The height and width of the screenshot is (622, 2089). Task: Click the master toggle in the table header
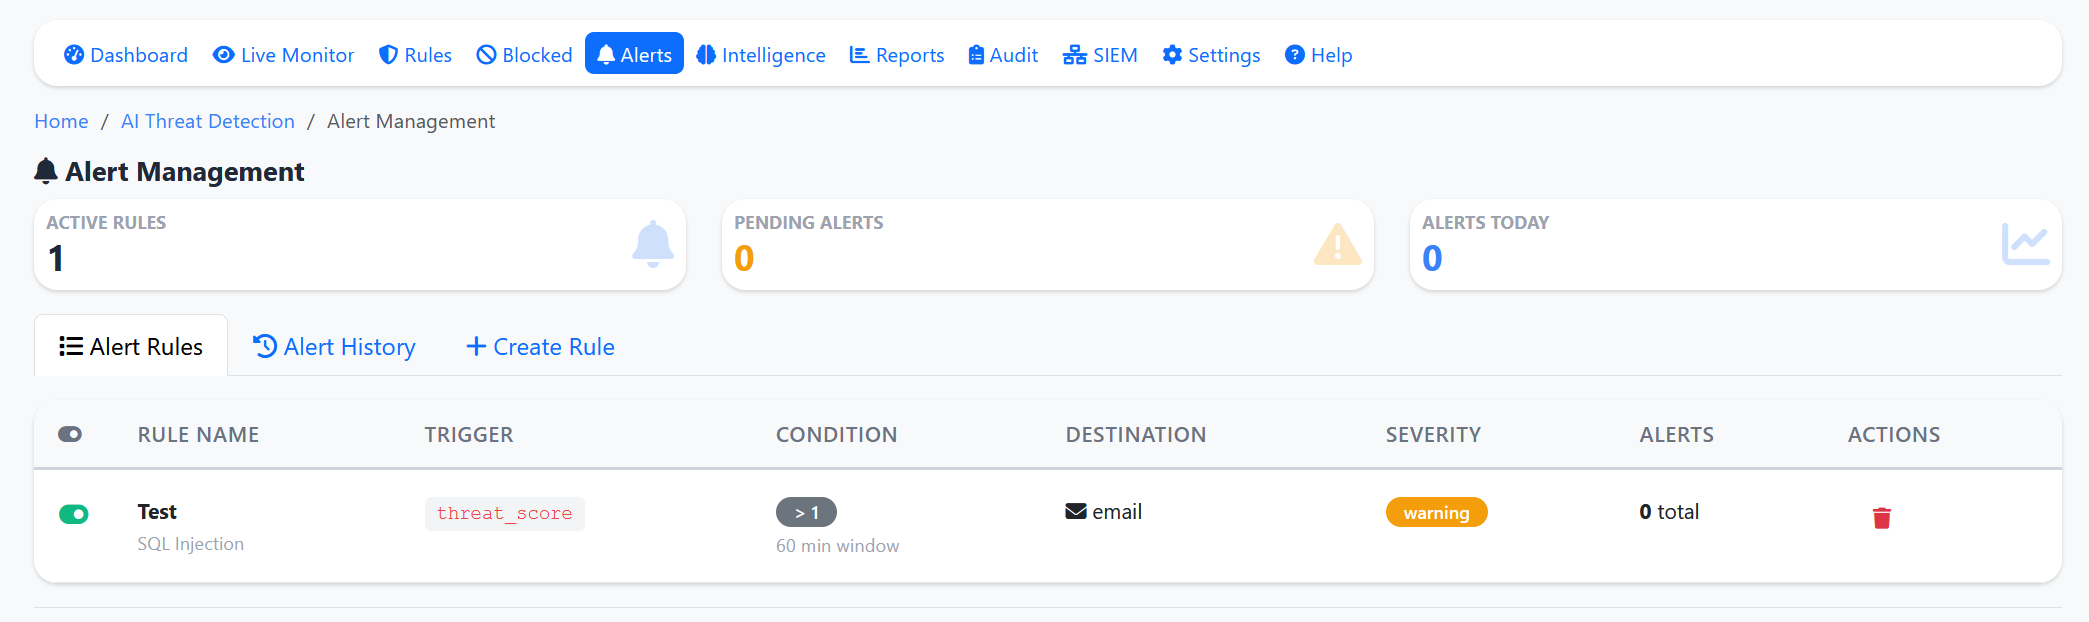click(70, 435)
